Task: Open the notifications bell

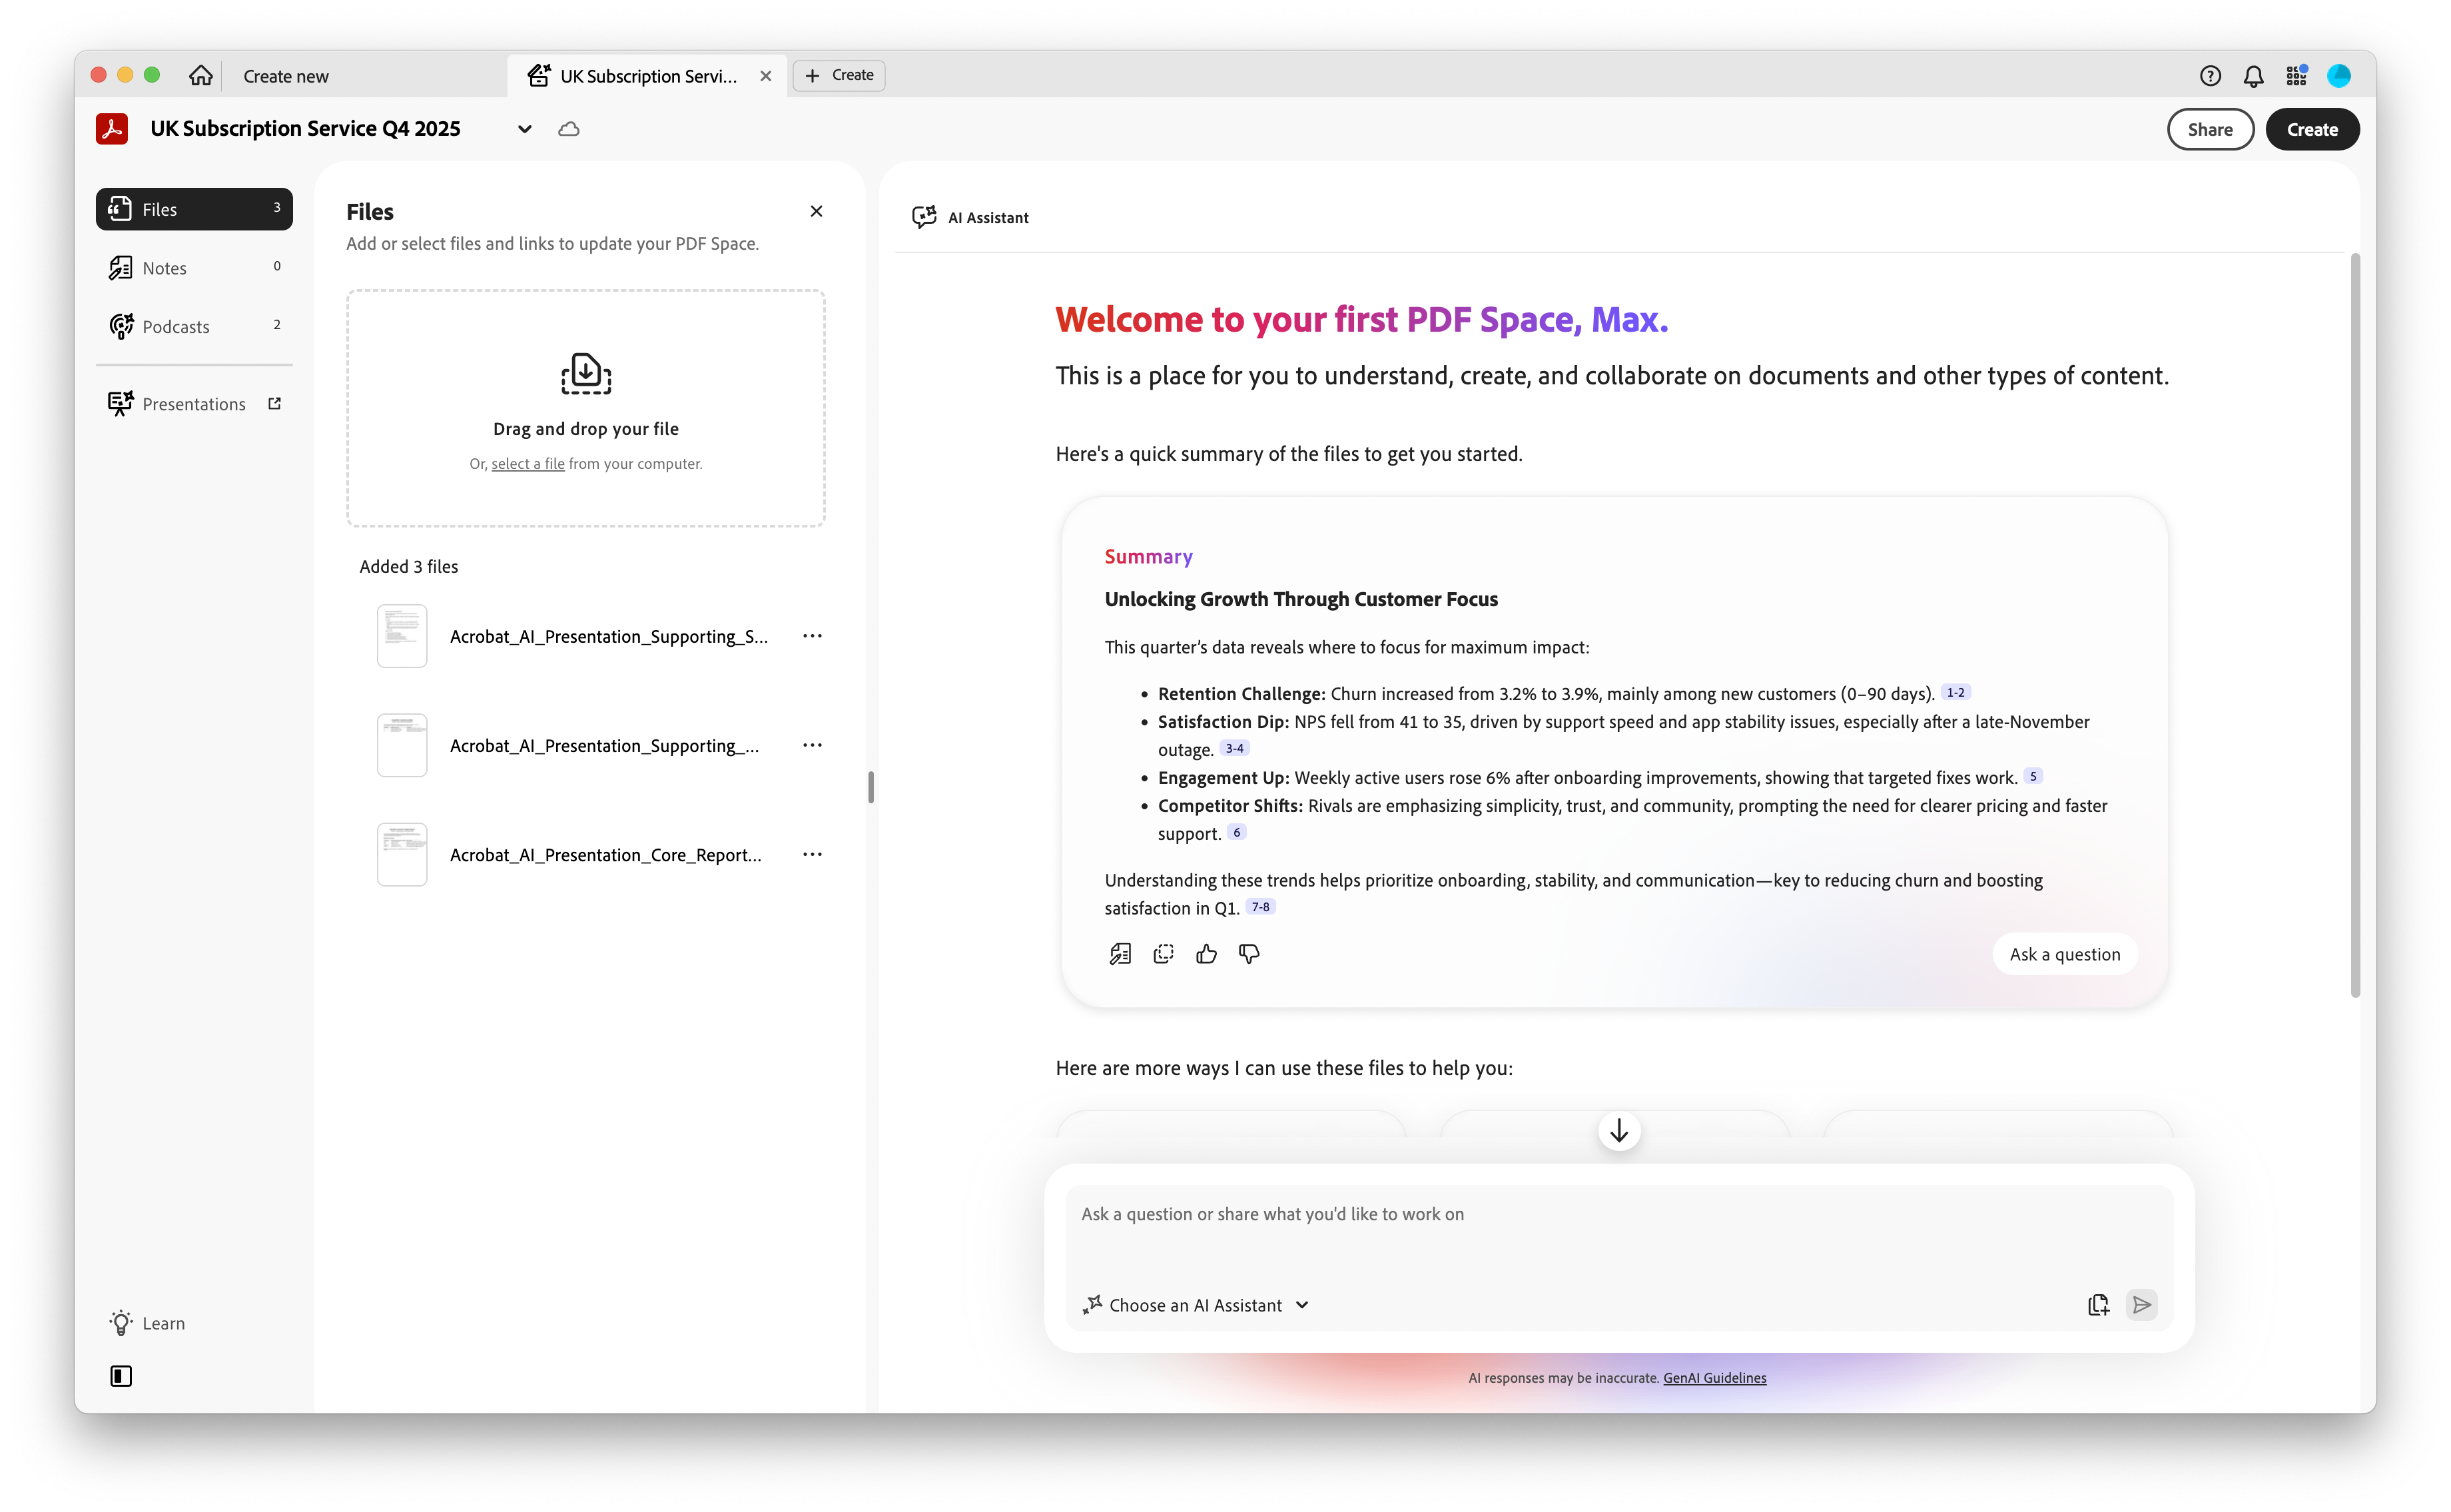Action: point(2253,76)
